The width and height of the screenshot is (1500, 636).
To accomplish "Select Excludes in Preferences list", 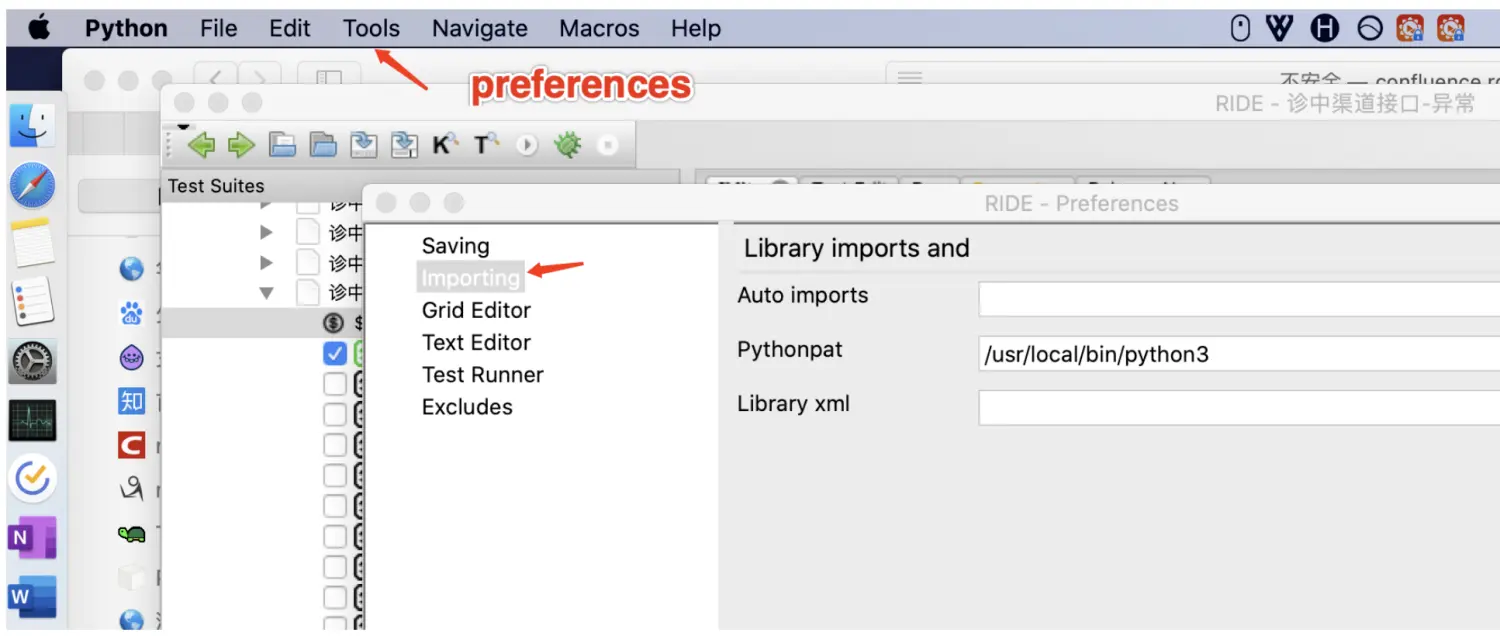I will 467,407.
